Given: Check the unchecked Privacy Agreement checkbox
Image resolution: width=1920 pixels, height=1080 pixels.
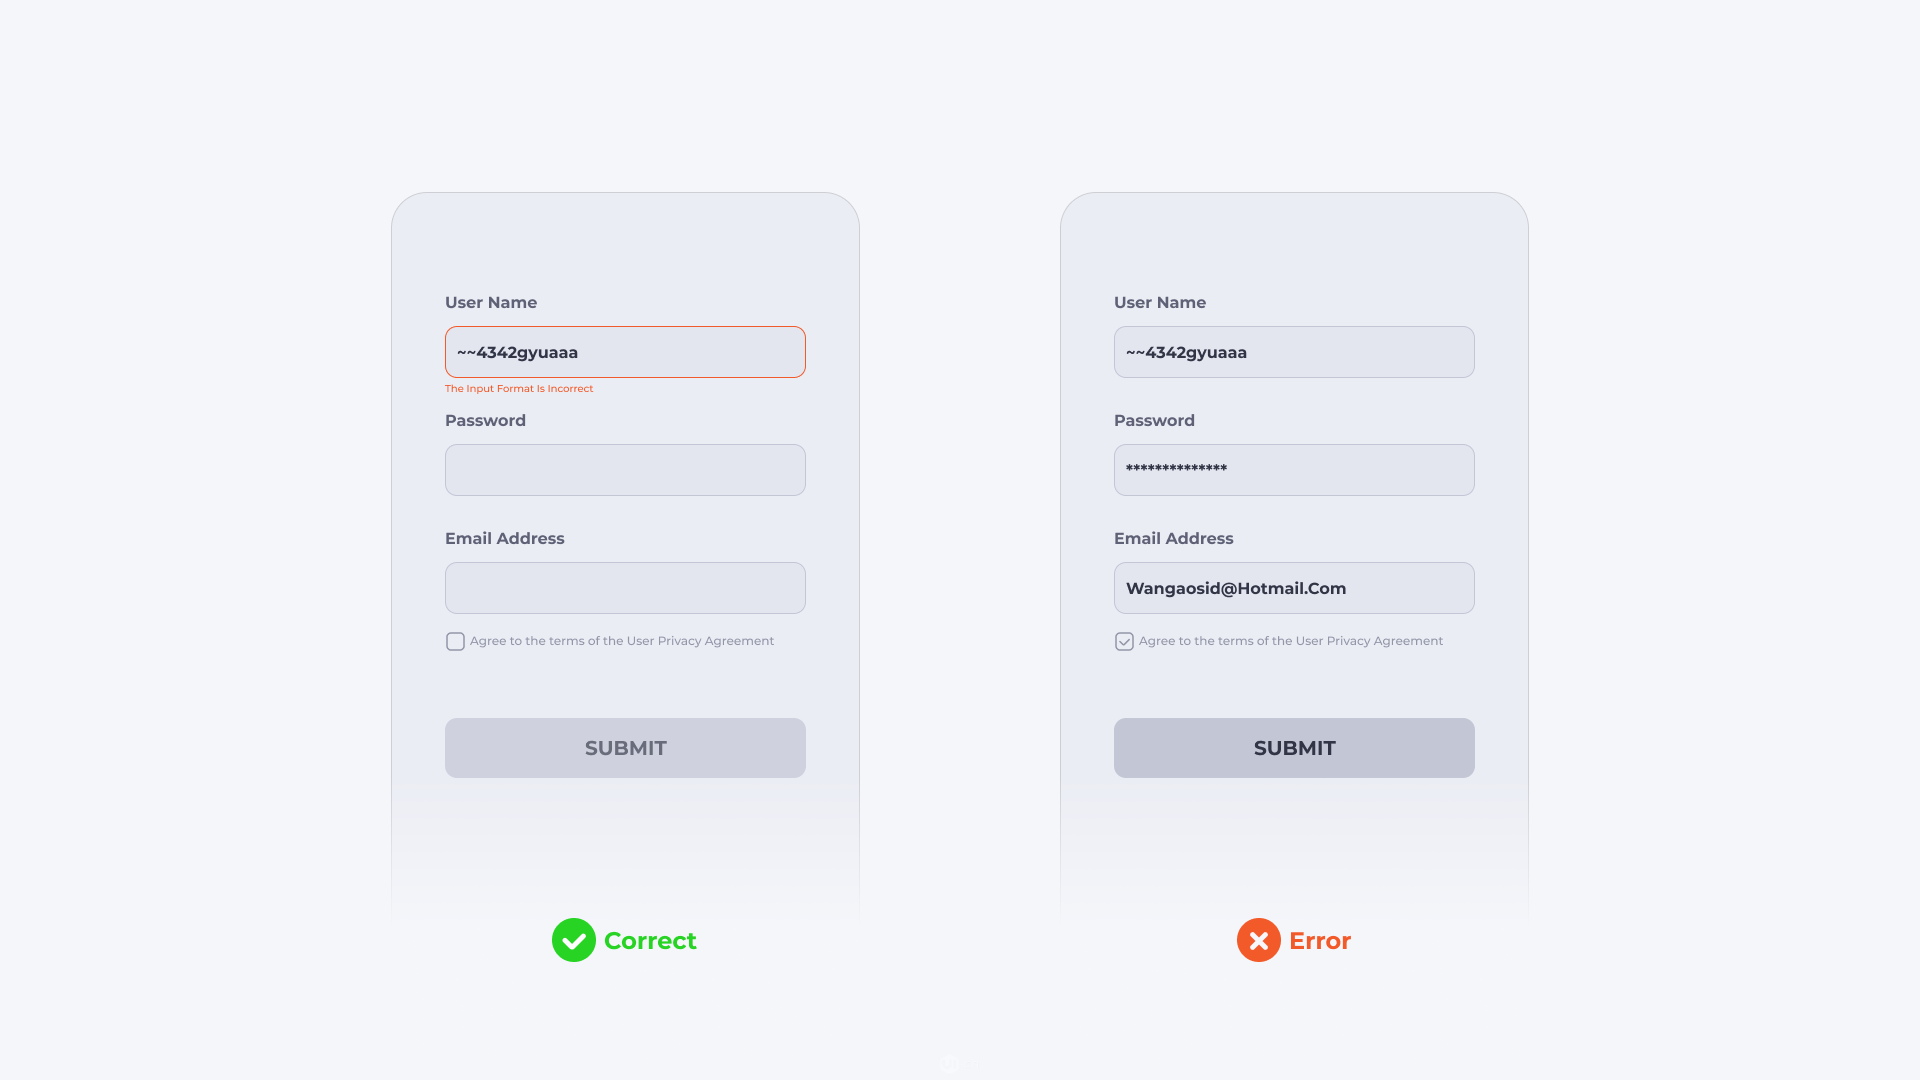Looking at the screenshot, I should point(455,642).
